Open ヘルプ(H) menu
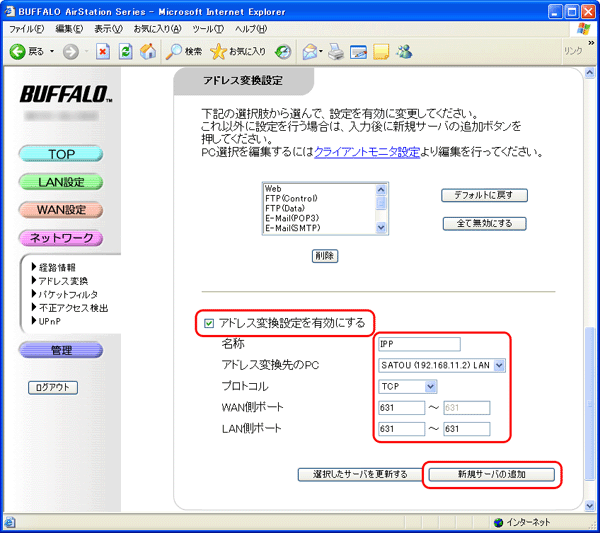This screenshot has height=533, width=600. (251, 29)
